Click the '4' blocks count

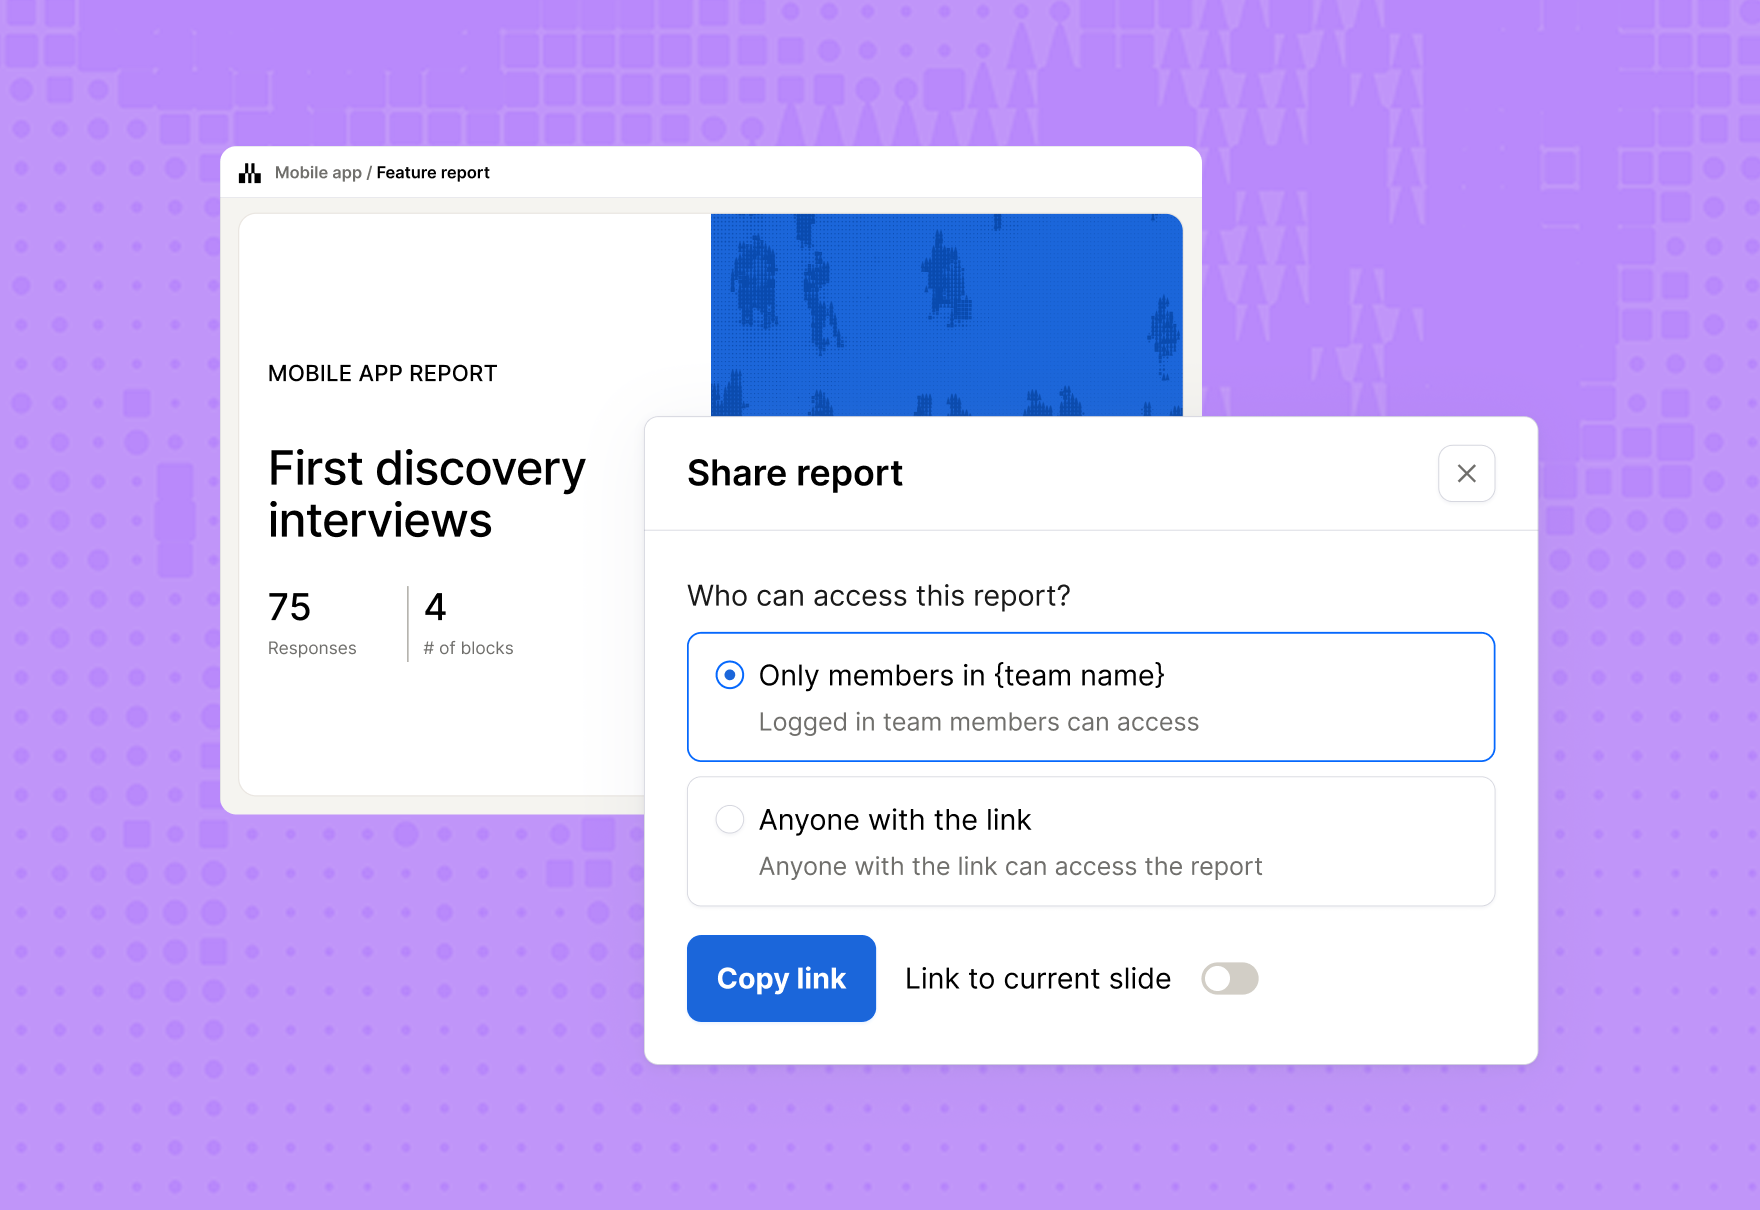[435, 607]
